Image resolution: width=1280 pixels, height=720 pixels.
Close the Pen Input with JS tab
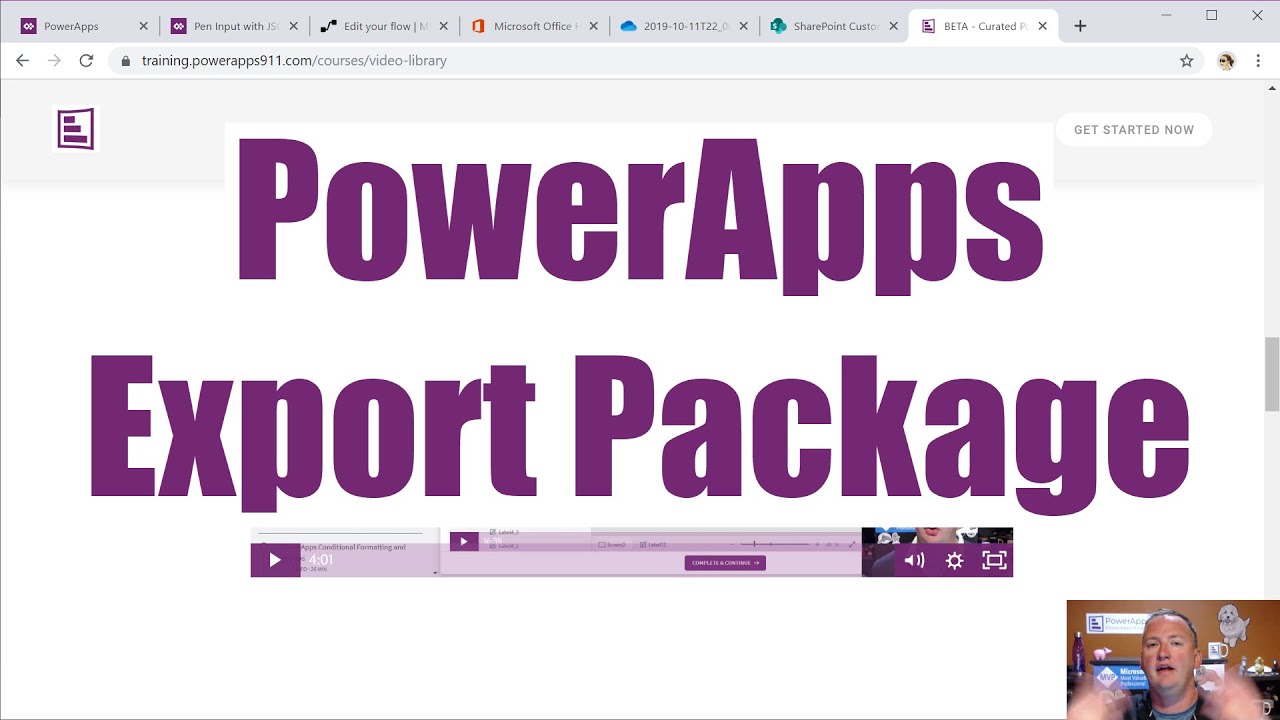(x=293, y=26)
